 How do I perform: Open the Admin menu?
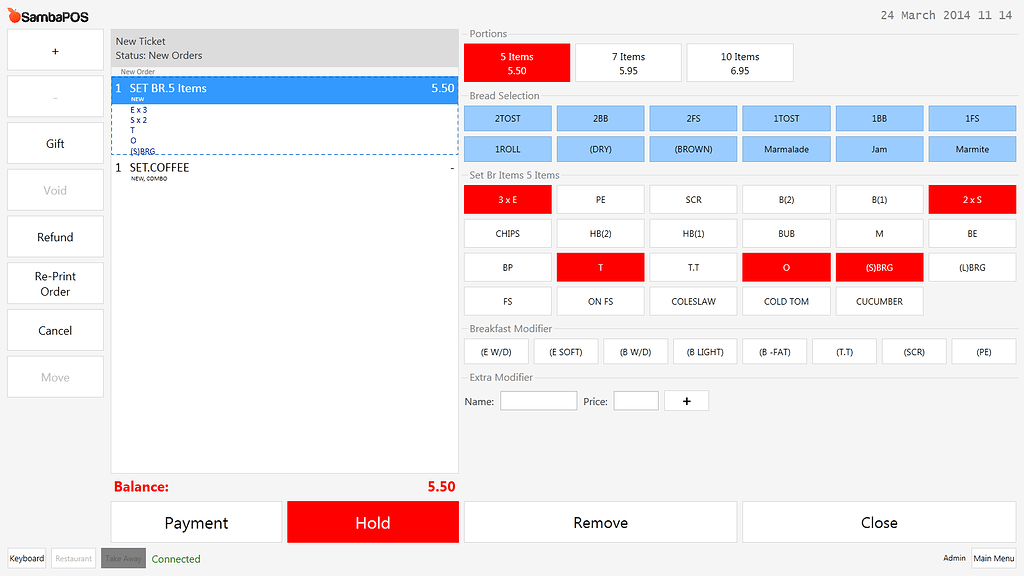click(954, 558)
